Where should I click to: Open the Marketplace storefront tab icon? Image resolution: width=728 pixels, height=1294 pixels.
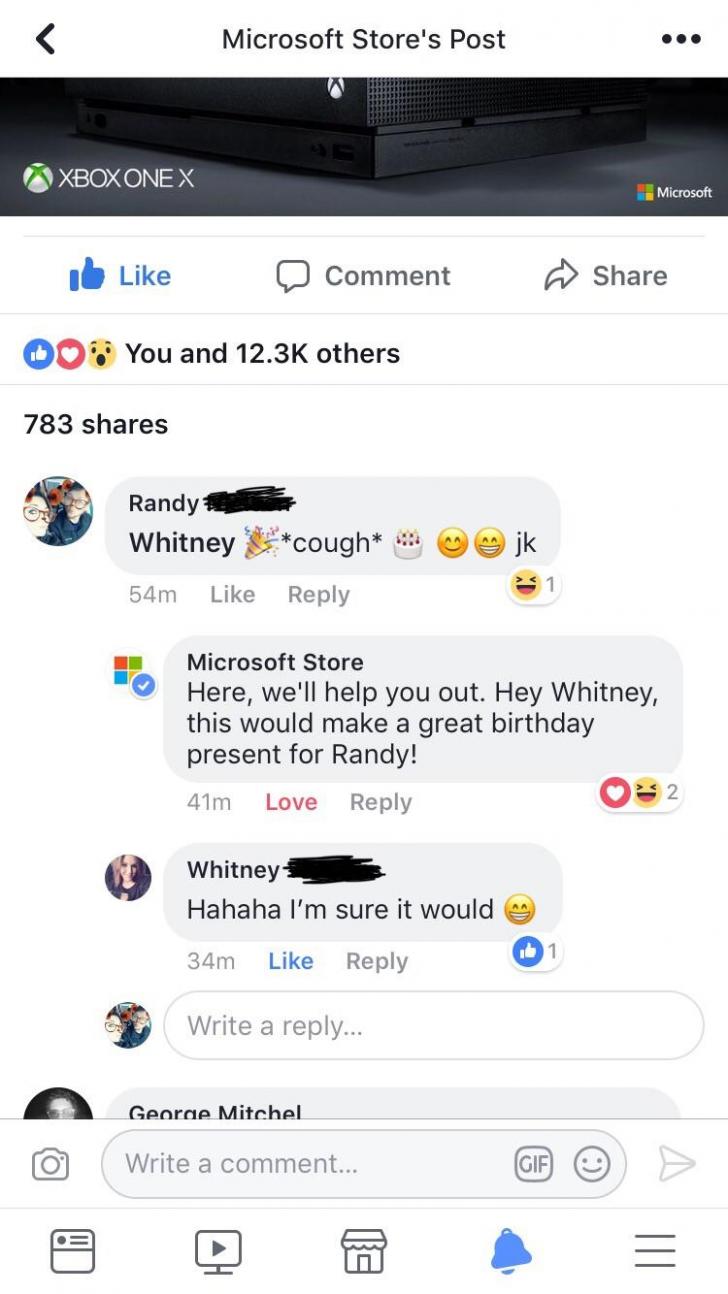pos(363,1250)
